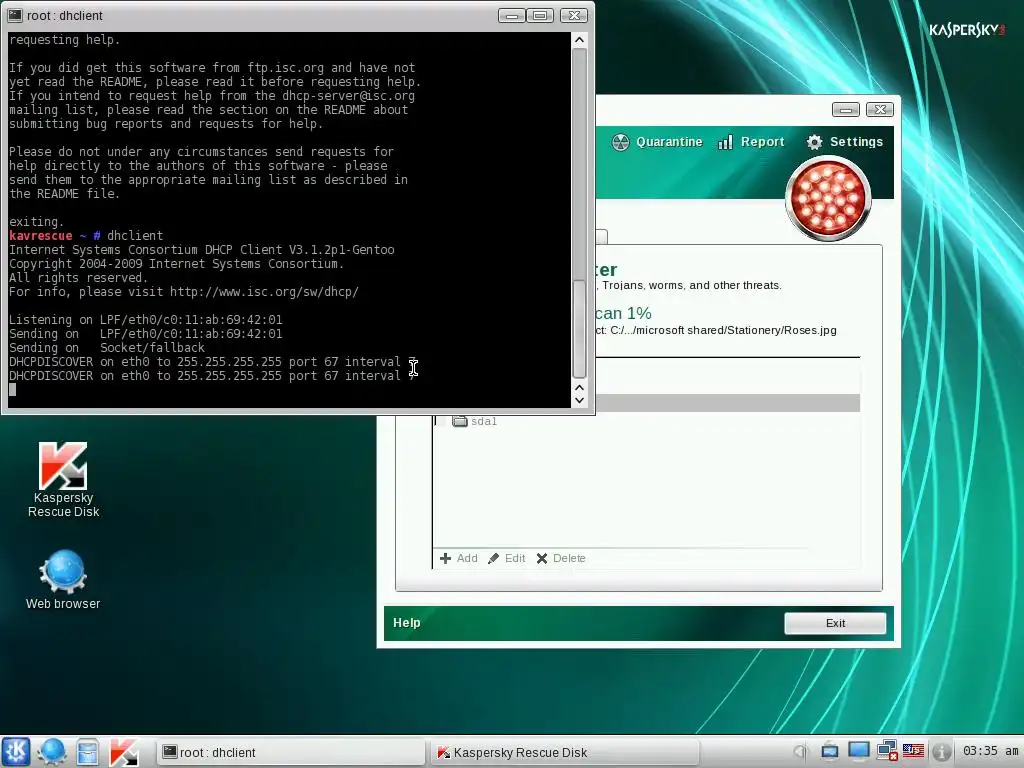Viewport: 1024px width, 768px height.
Task: Click the terminal scrollbar down arrow
Action: point(579,400)
